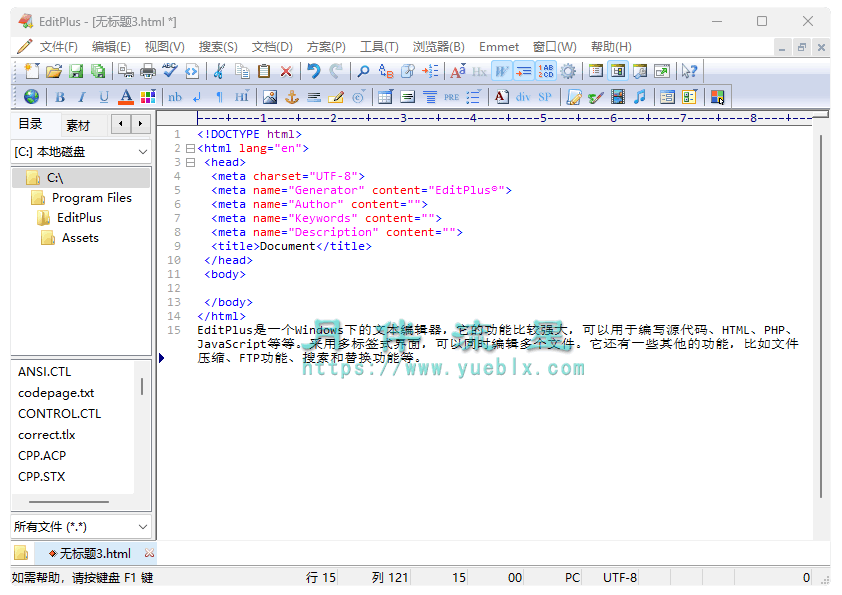Insert non-breaking space with nb icon
Image resolution: width=842 pixels, height=595 pixels.
click(x=175, y=97)
